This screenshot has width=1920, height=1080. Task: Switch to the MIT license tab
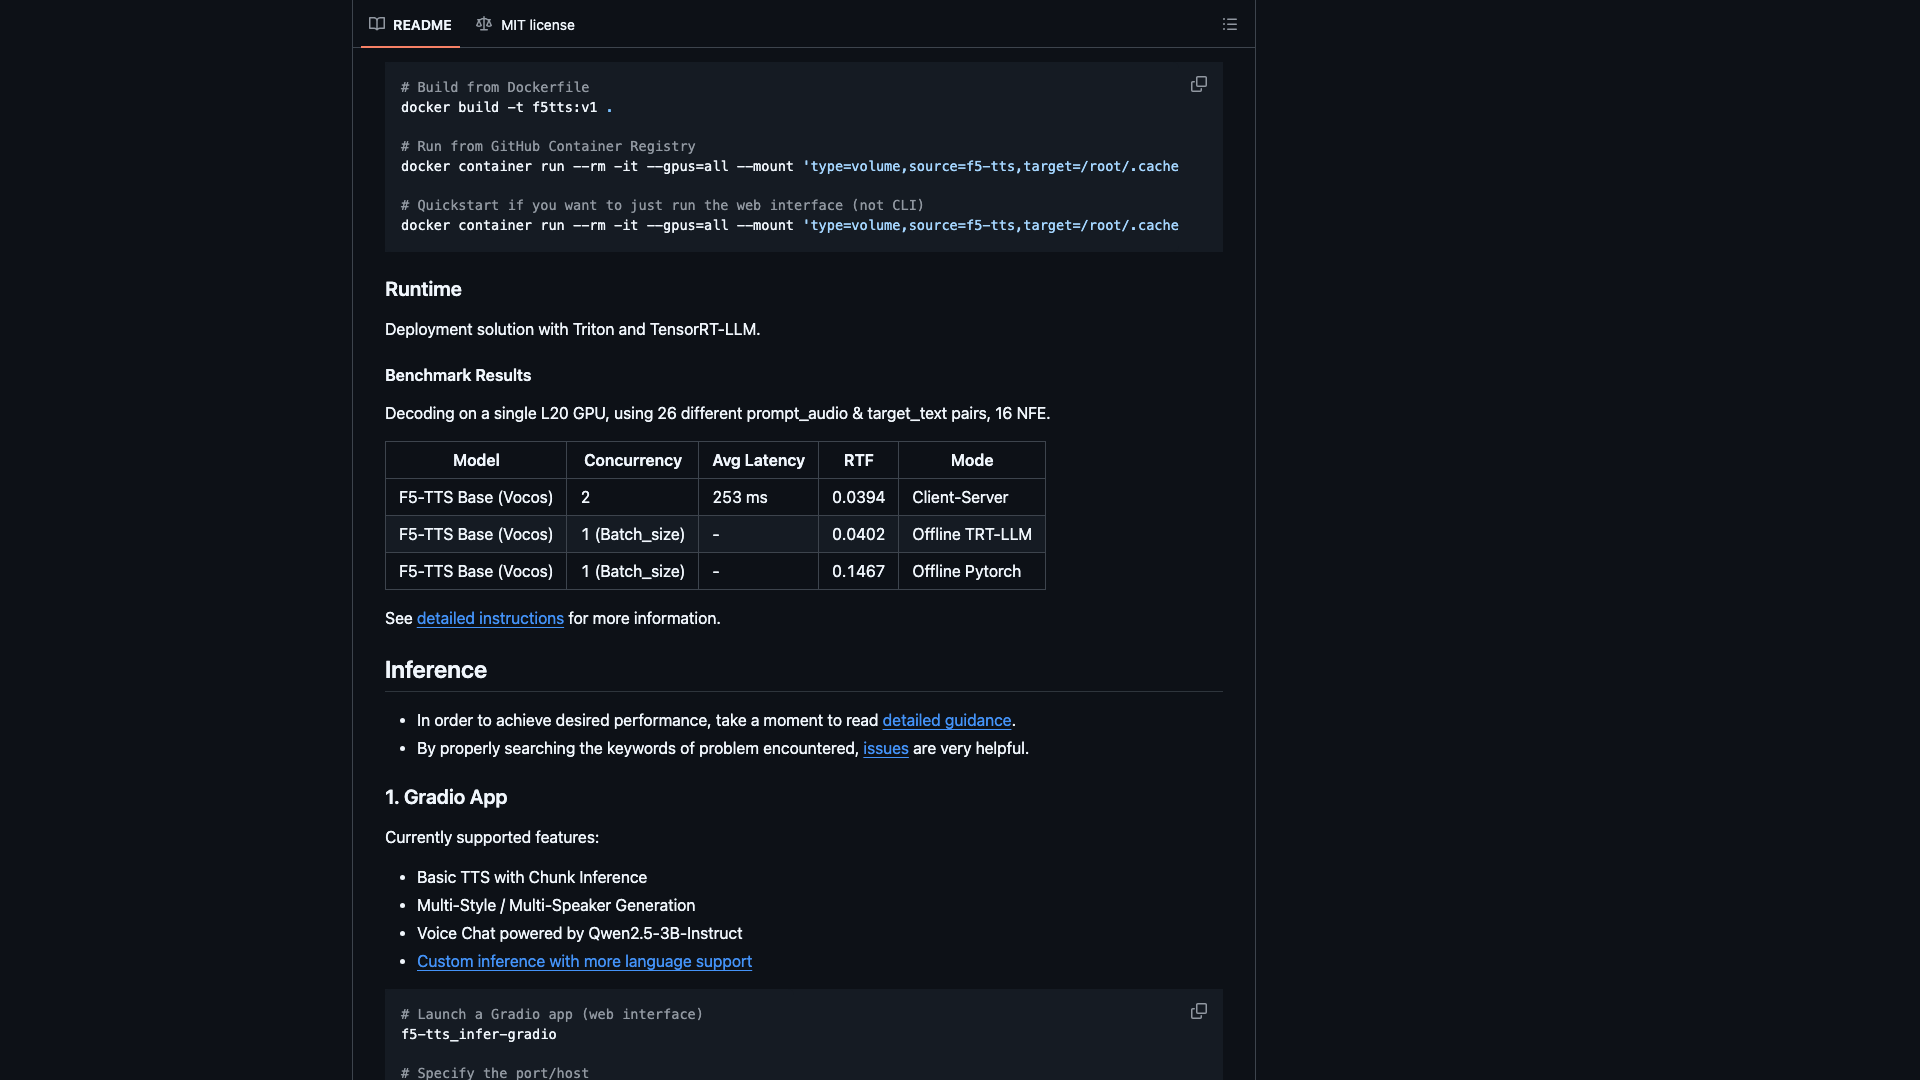coord(526,24)
